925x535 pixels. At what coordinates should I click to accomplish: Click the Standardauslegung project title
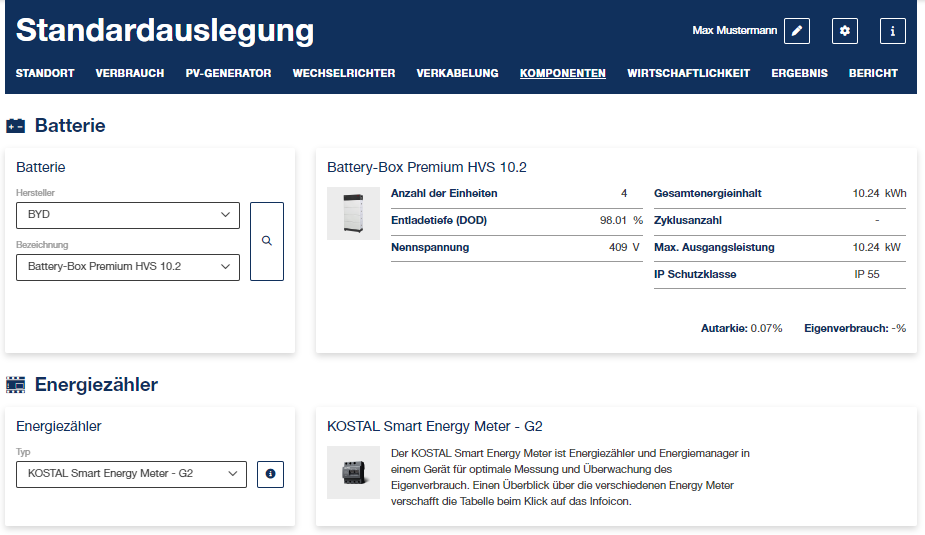click(x=165, y=31)
